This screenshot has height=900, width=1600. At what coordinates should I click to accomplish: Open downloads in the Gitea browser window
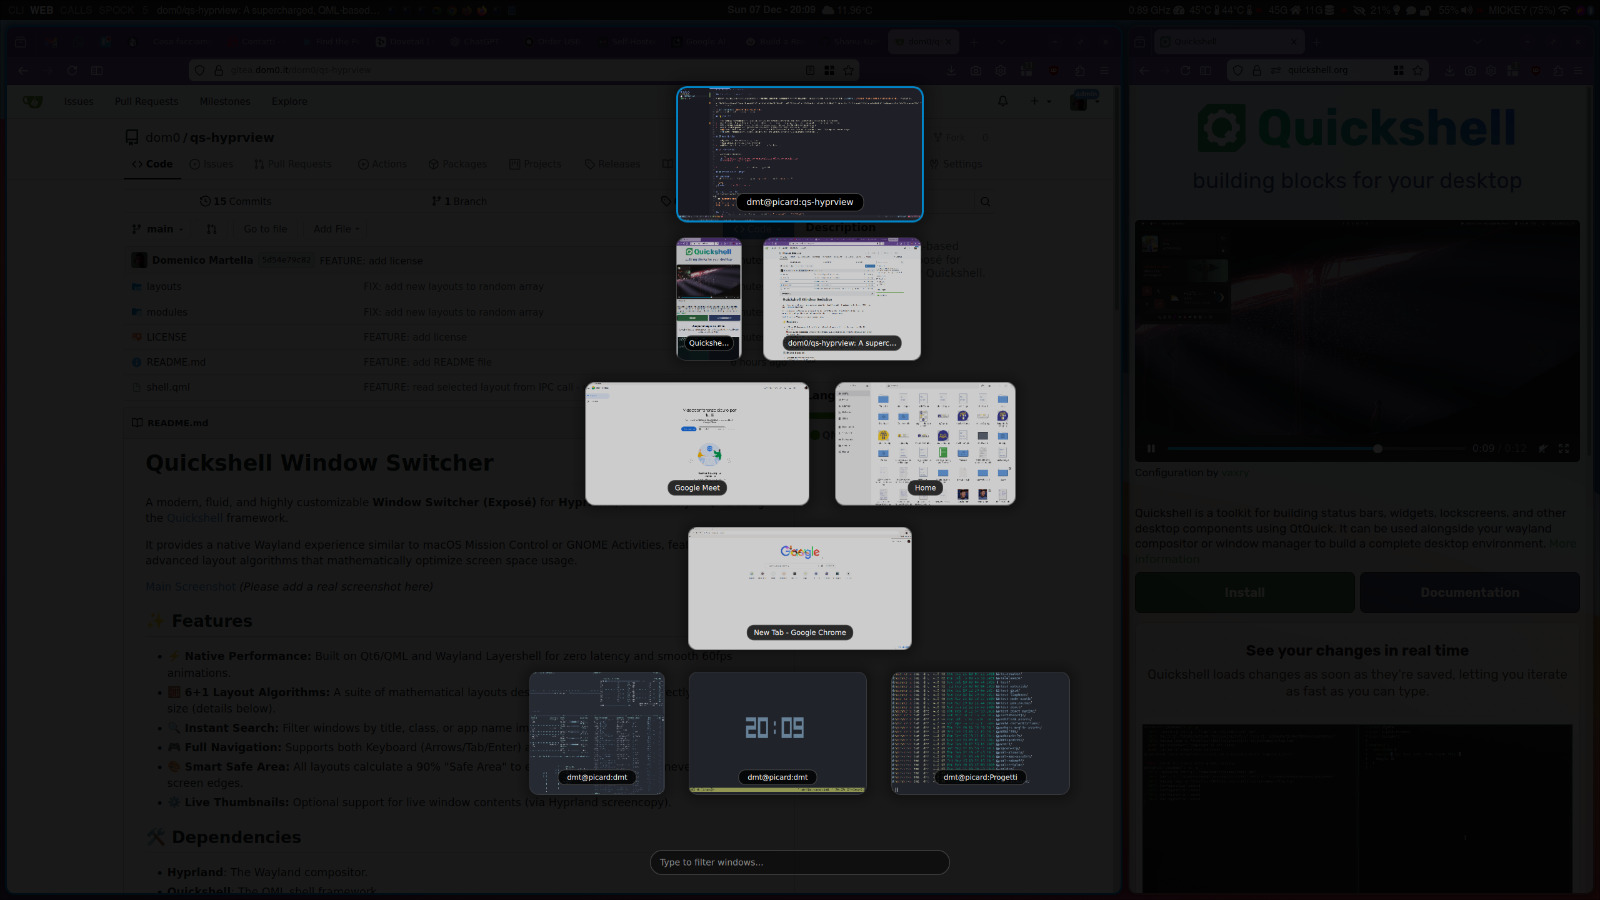pyautogui.click(x=951, y=71)
